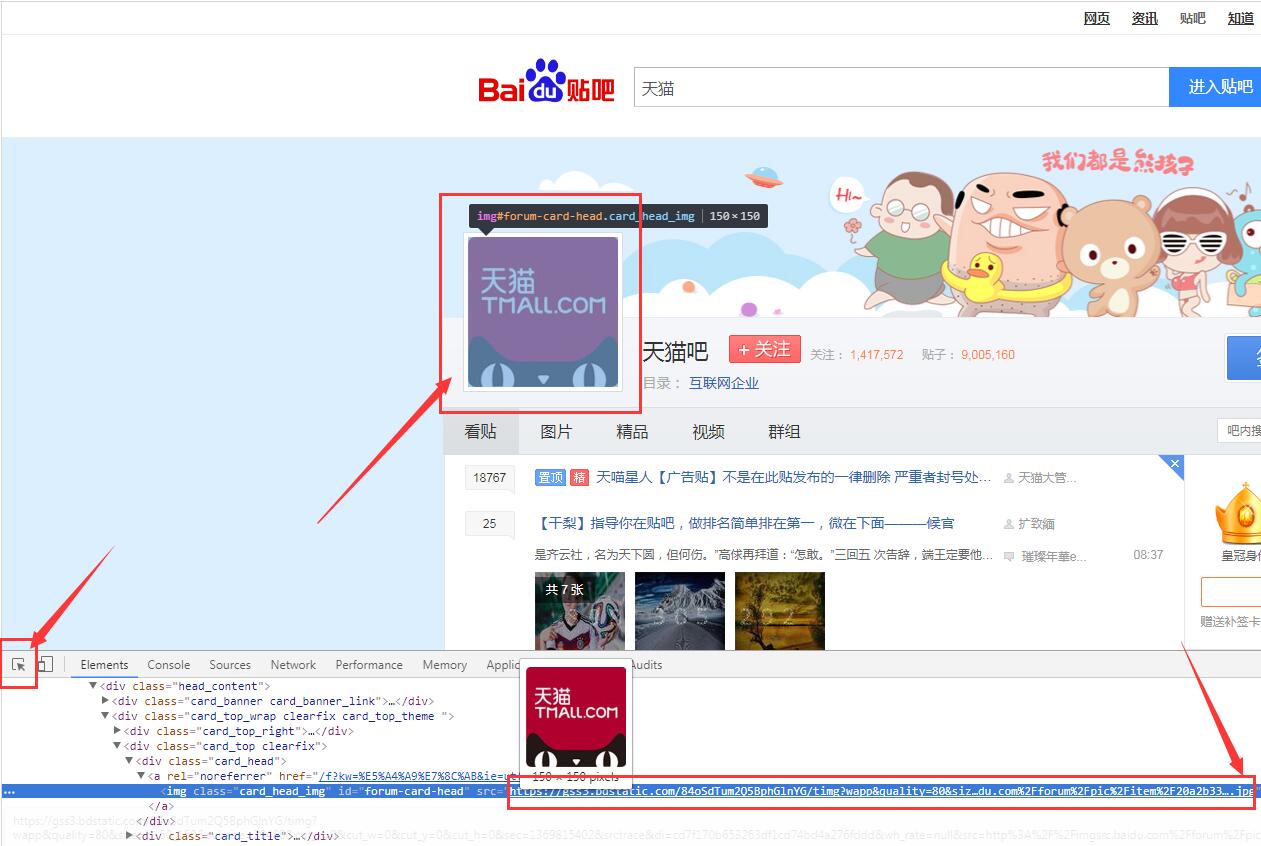Click the author name 天猫大管
This screenshot has height=846, width=1261.
[x=1047, y=478]
